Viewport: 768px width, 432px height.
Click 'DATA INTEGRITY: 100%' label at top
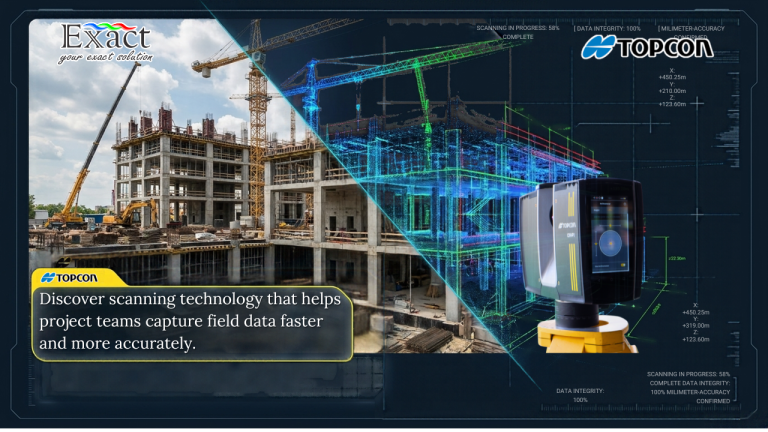[607, 28]
